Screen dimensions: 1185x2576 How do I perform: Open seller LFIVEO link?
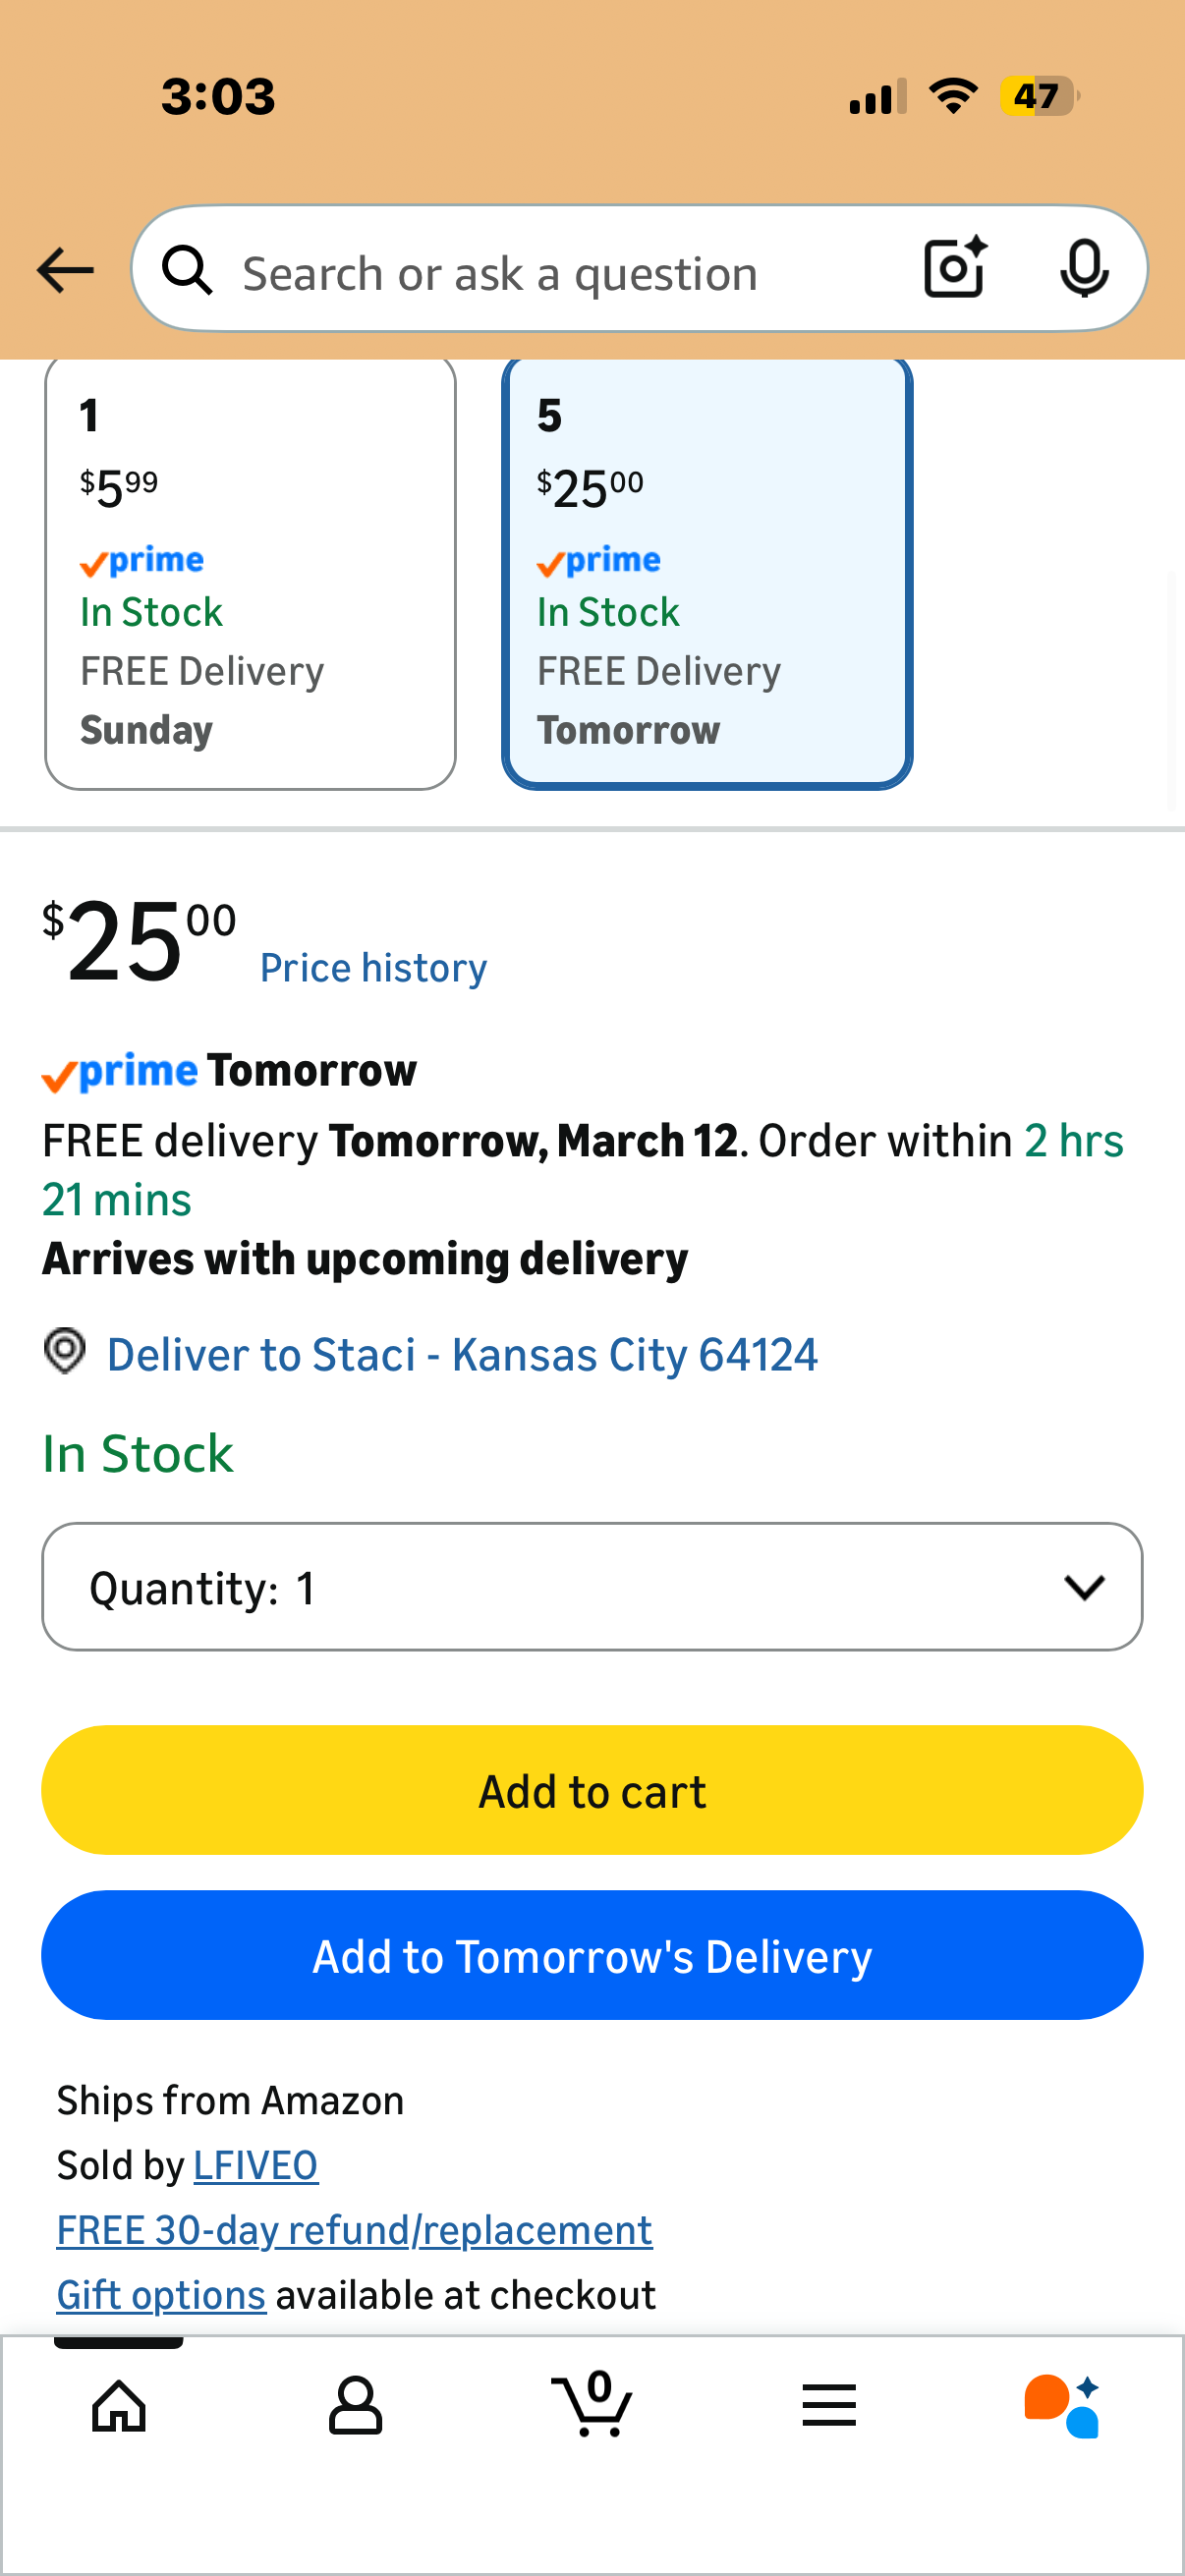pos(256,2165)
